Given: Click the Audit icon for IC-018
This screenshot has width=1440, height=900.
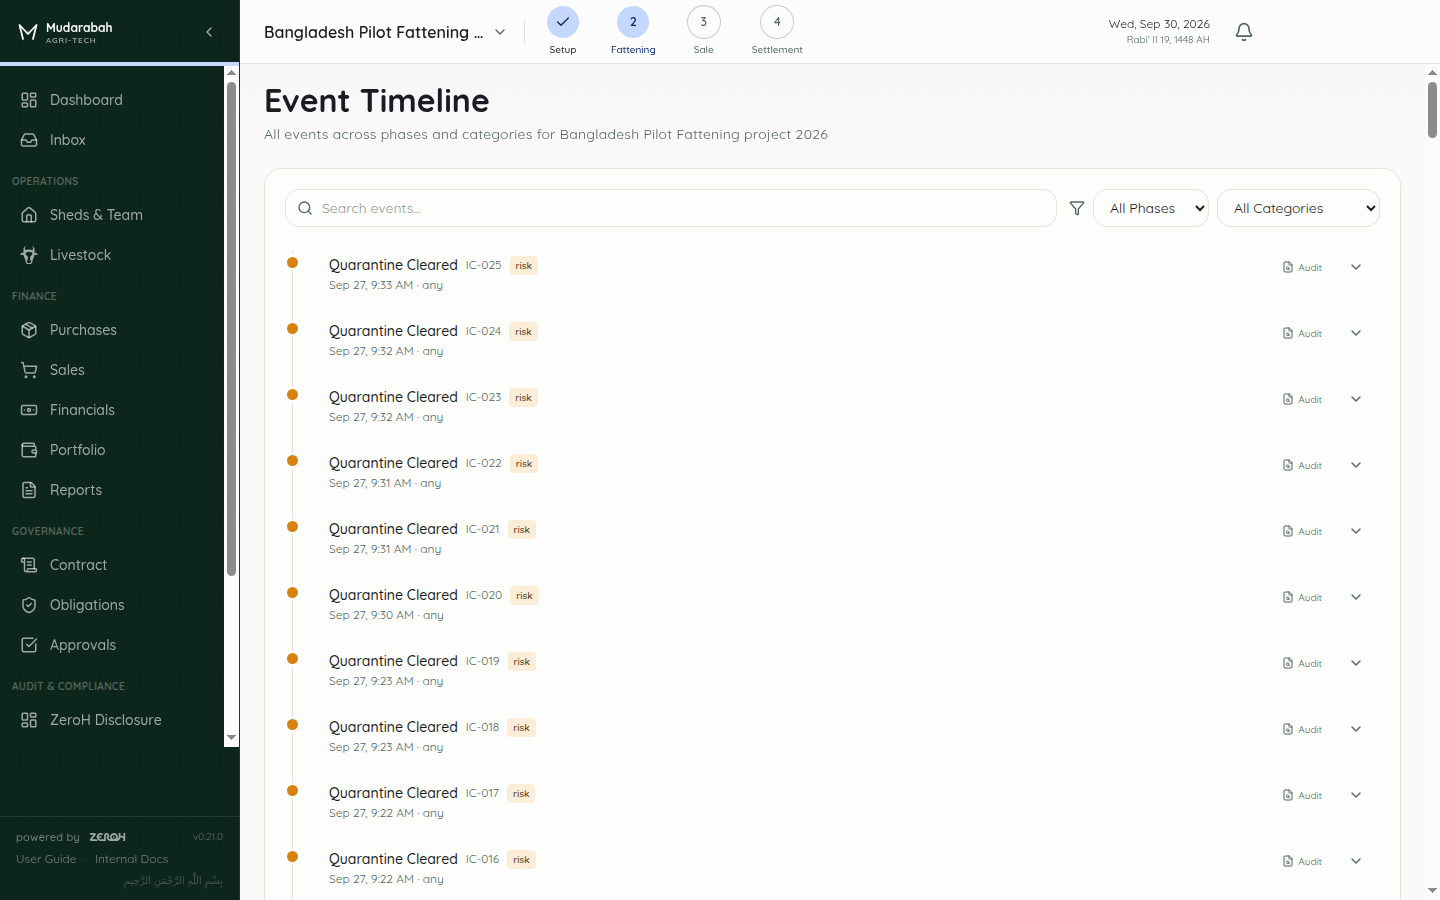Looking at the screenshot, I should click(x=1288, y=729).
